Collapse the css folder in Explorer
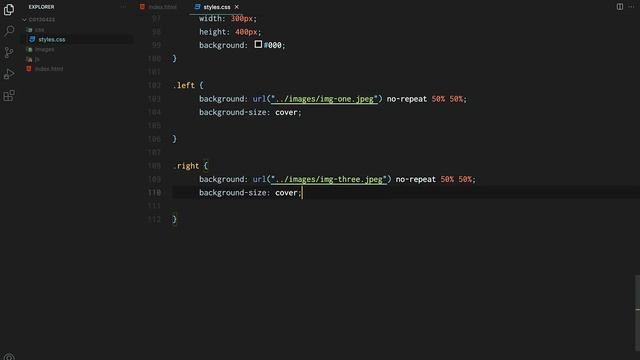 [39, 30]
